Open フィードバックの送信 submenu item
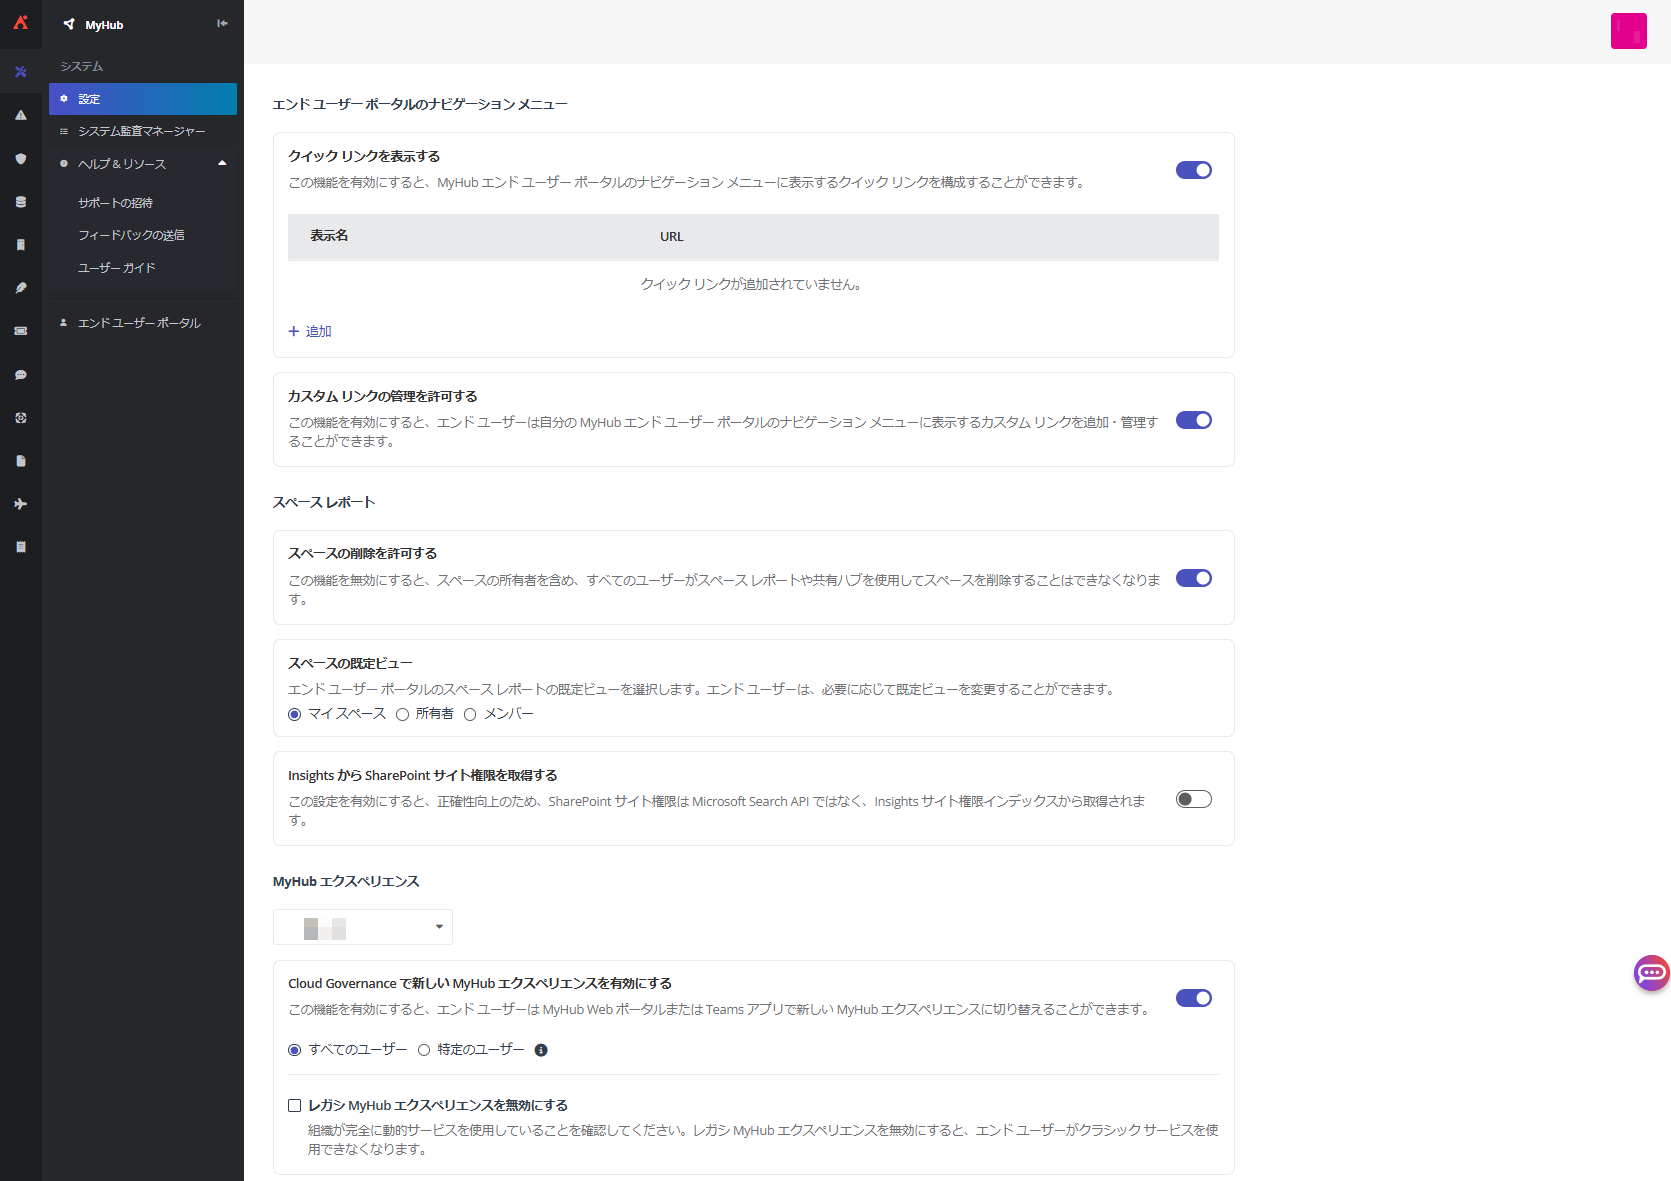The height and width of the screenshot is (1181, 1671). coord(131,235)
